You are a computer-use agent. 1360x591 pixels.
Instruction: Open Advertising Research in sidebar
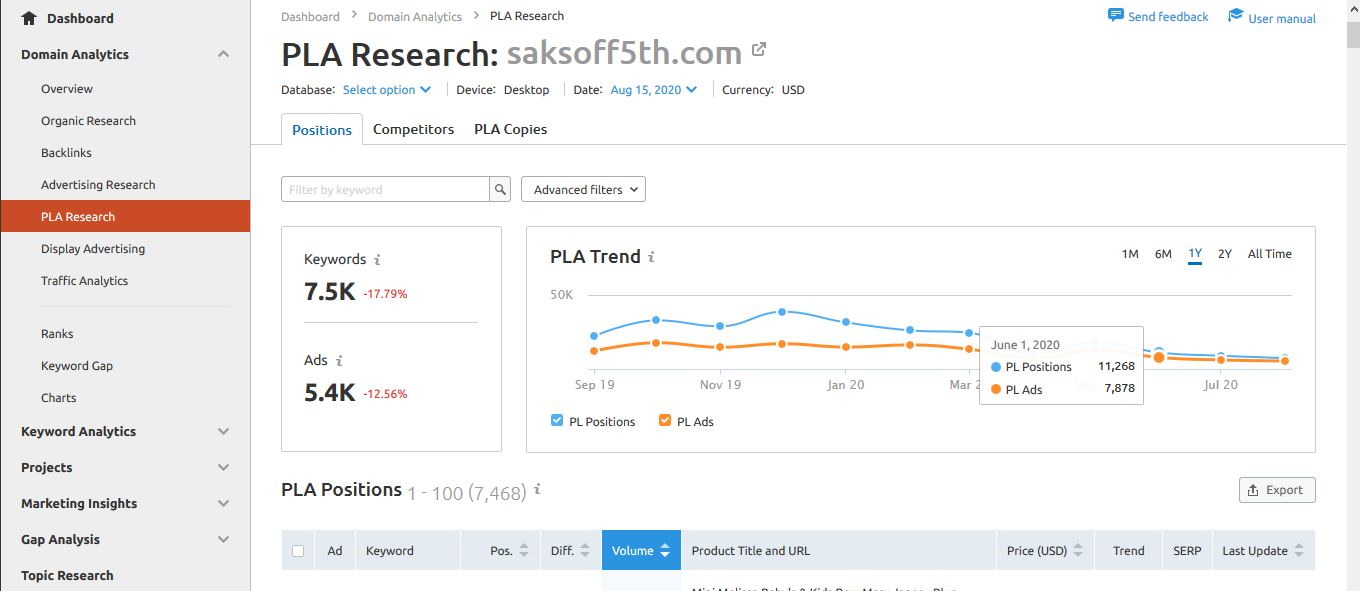pos(98,185)
